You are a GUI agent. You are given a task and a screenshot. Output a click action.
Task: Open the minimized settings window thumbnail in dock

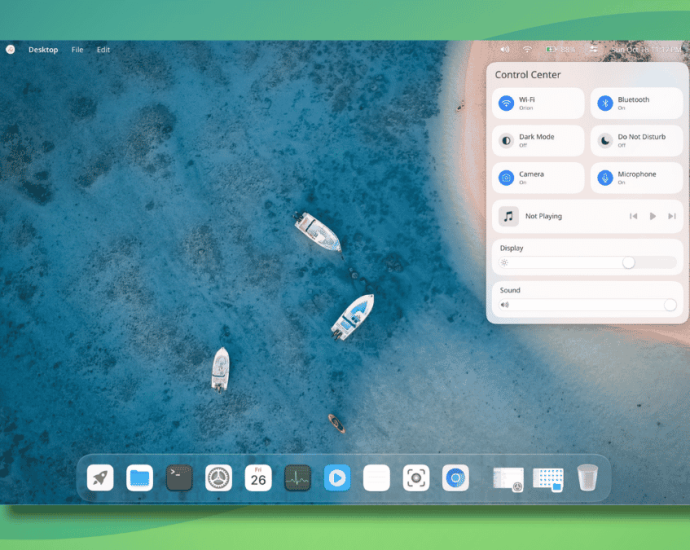pyautogui.click(x=508, y=479)
